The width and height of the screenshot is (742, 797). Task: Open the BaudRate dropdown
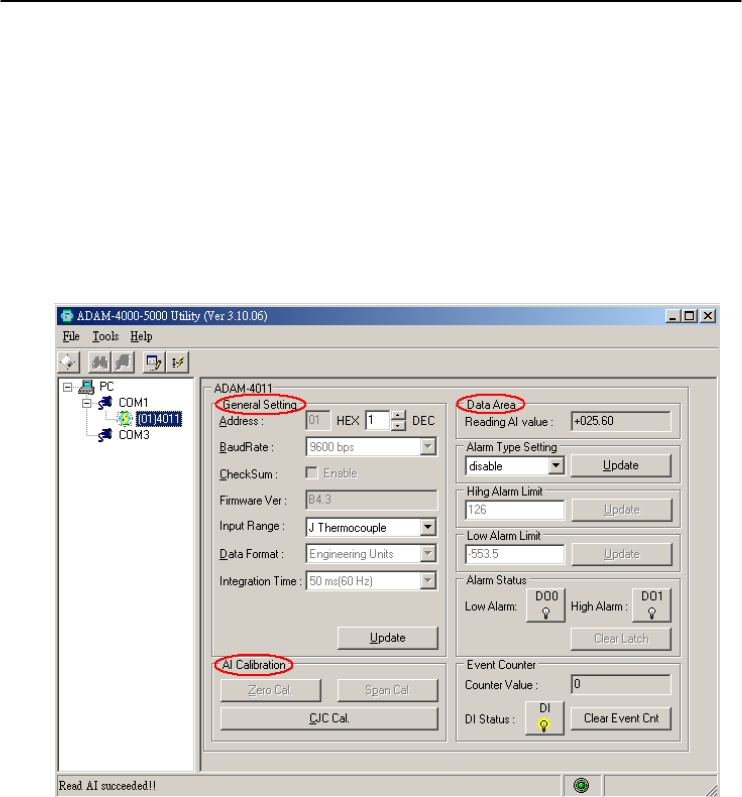428,447
